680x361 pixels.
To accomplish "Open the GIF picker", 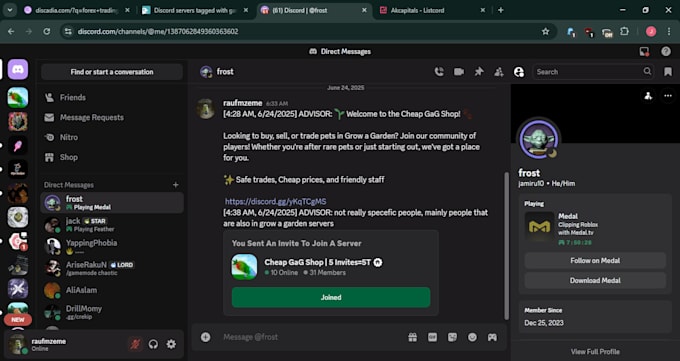I will [432, 337].
